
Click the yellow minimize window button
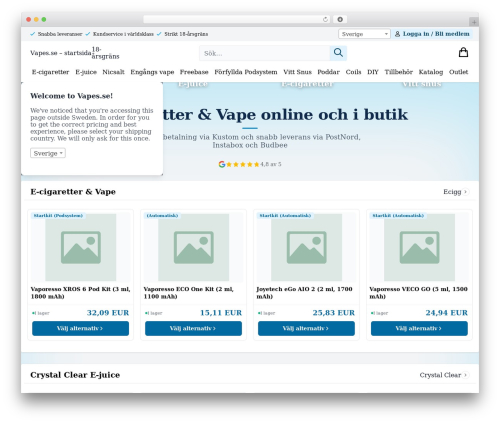pyautogui.click(x=36, y=19)
